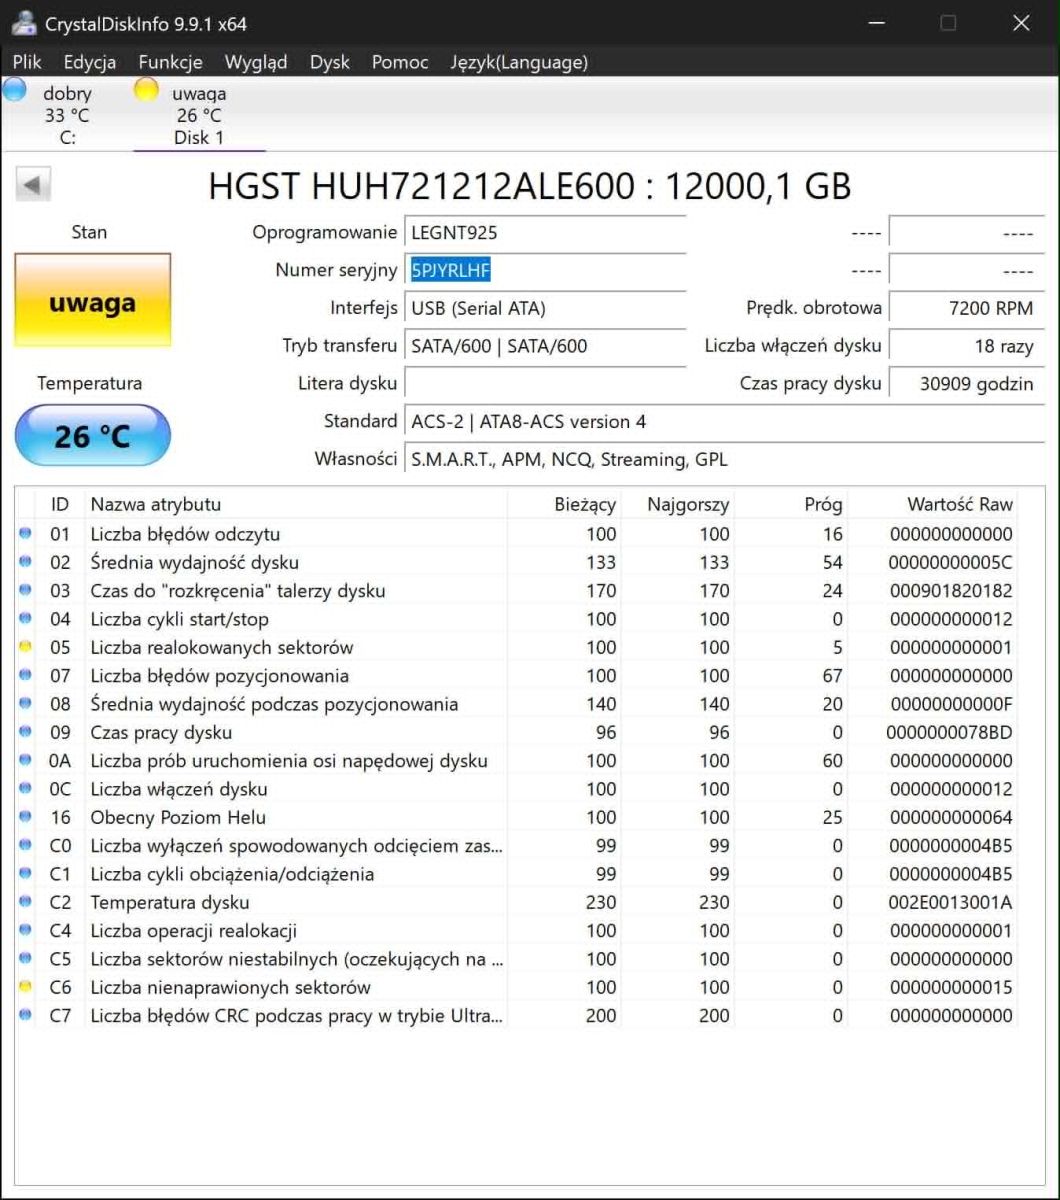Select the Średnia wydajność dysku row

pos(517,562)
